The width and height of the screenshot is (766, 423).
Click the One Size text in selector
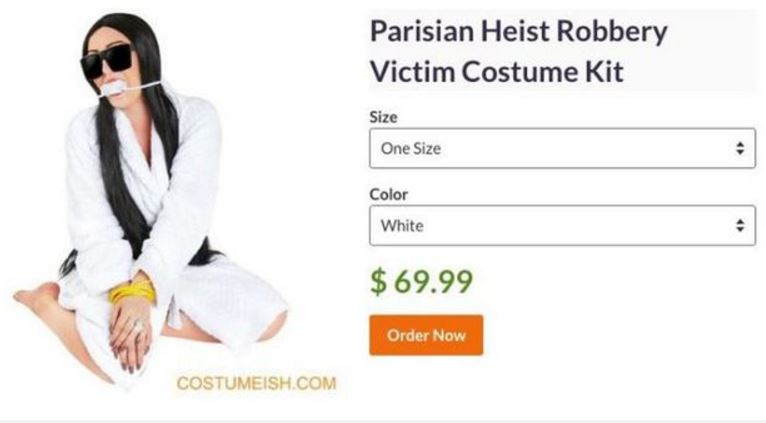pyautogui.click(x=411, y=148)
